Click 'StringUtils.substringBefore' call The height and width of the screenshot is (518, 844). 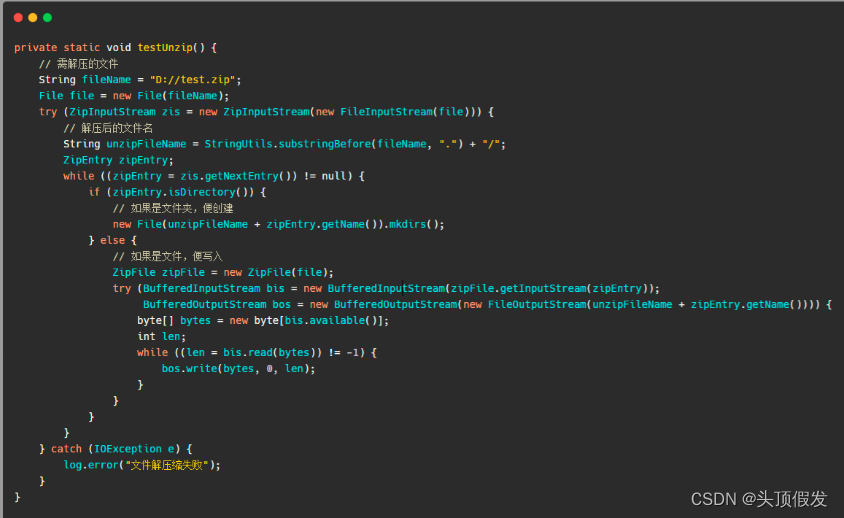(x=288, y=144)
